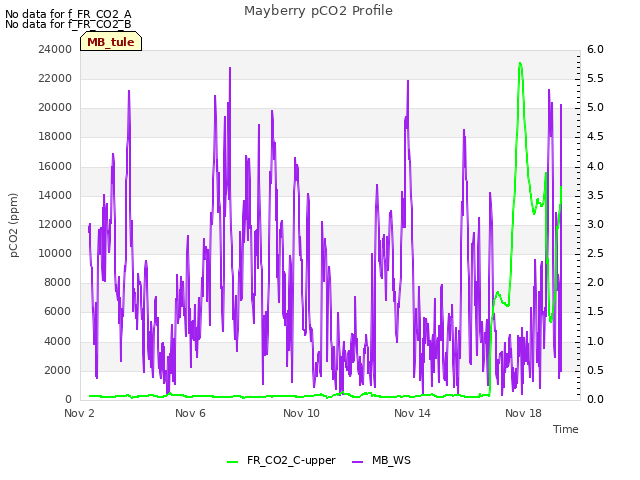Click the 2.5 right axis value
This screenshot has width=640, height=480.
[x=595, y=253]
